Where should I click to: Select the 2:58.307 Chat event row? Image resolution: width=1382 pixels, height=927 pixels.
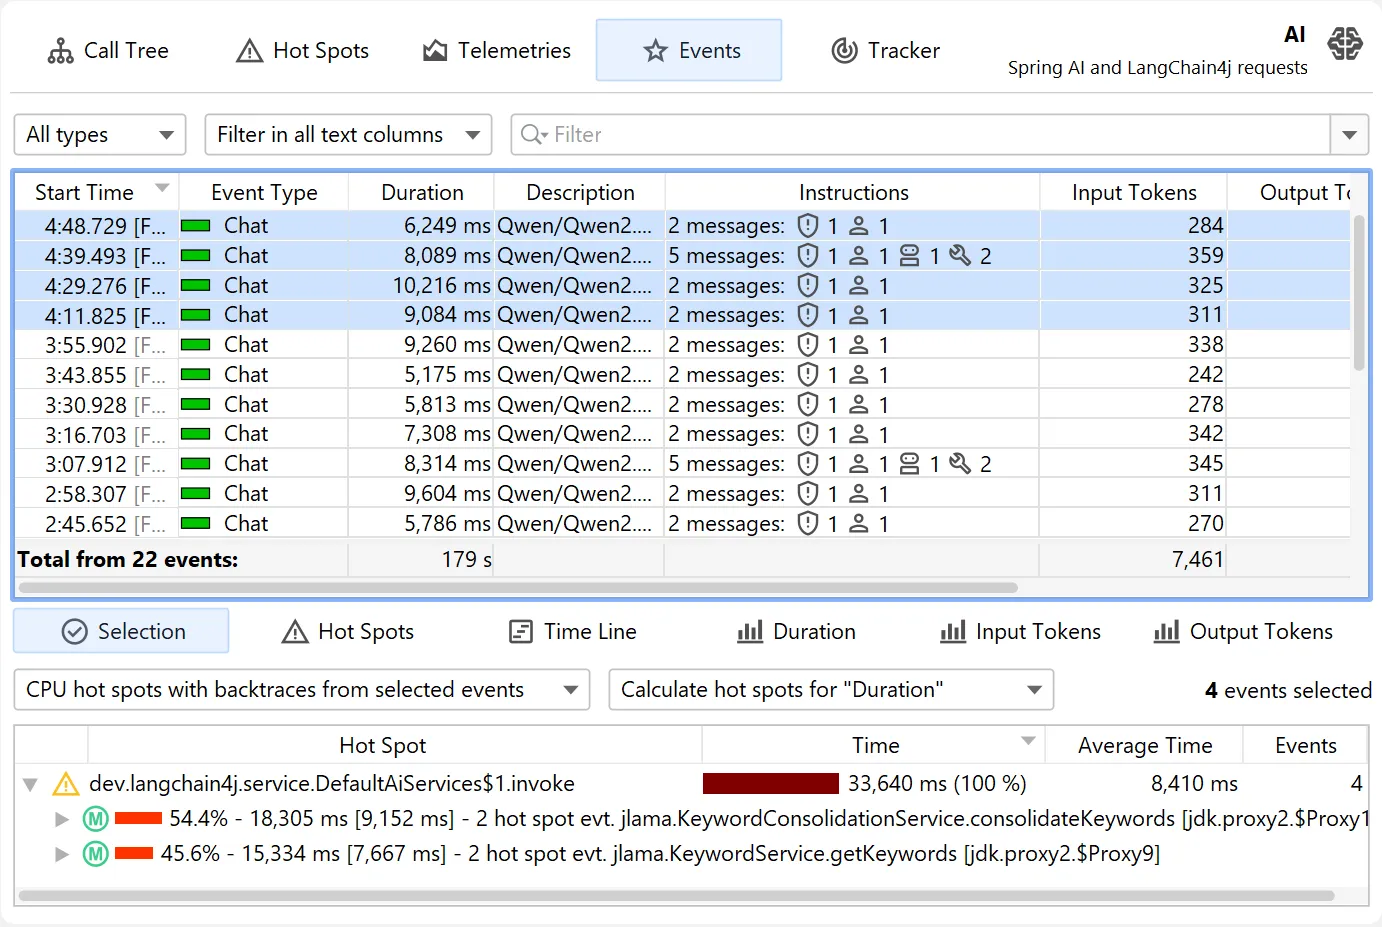click(x=682, y=494)
